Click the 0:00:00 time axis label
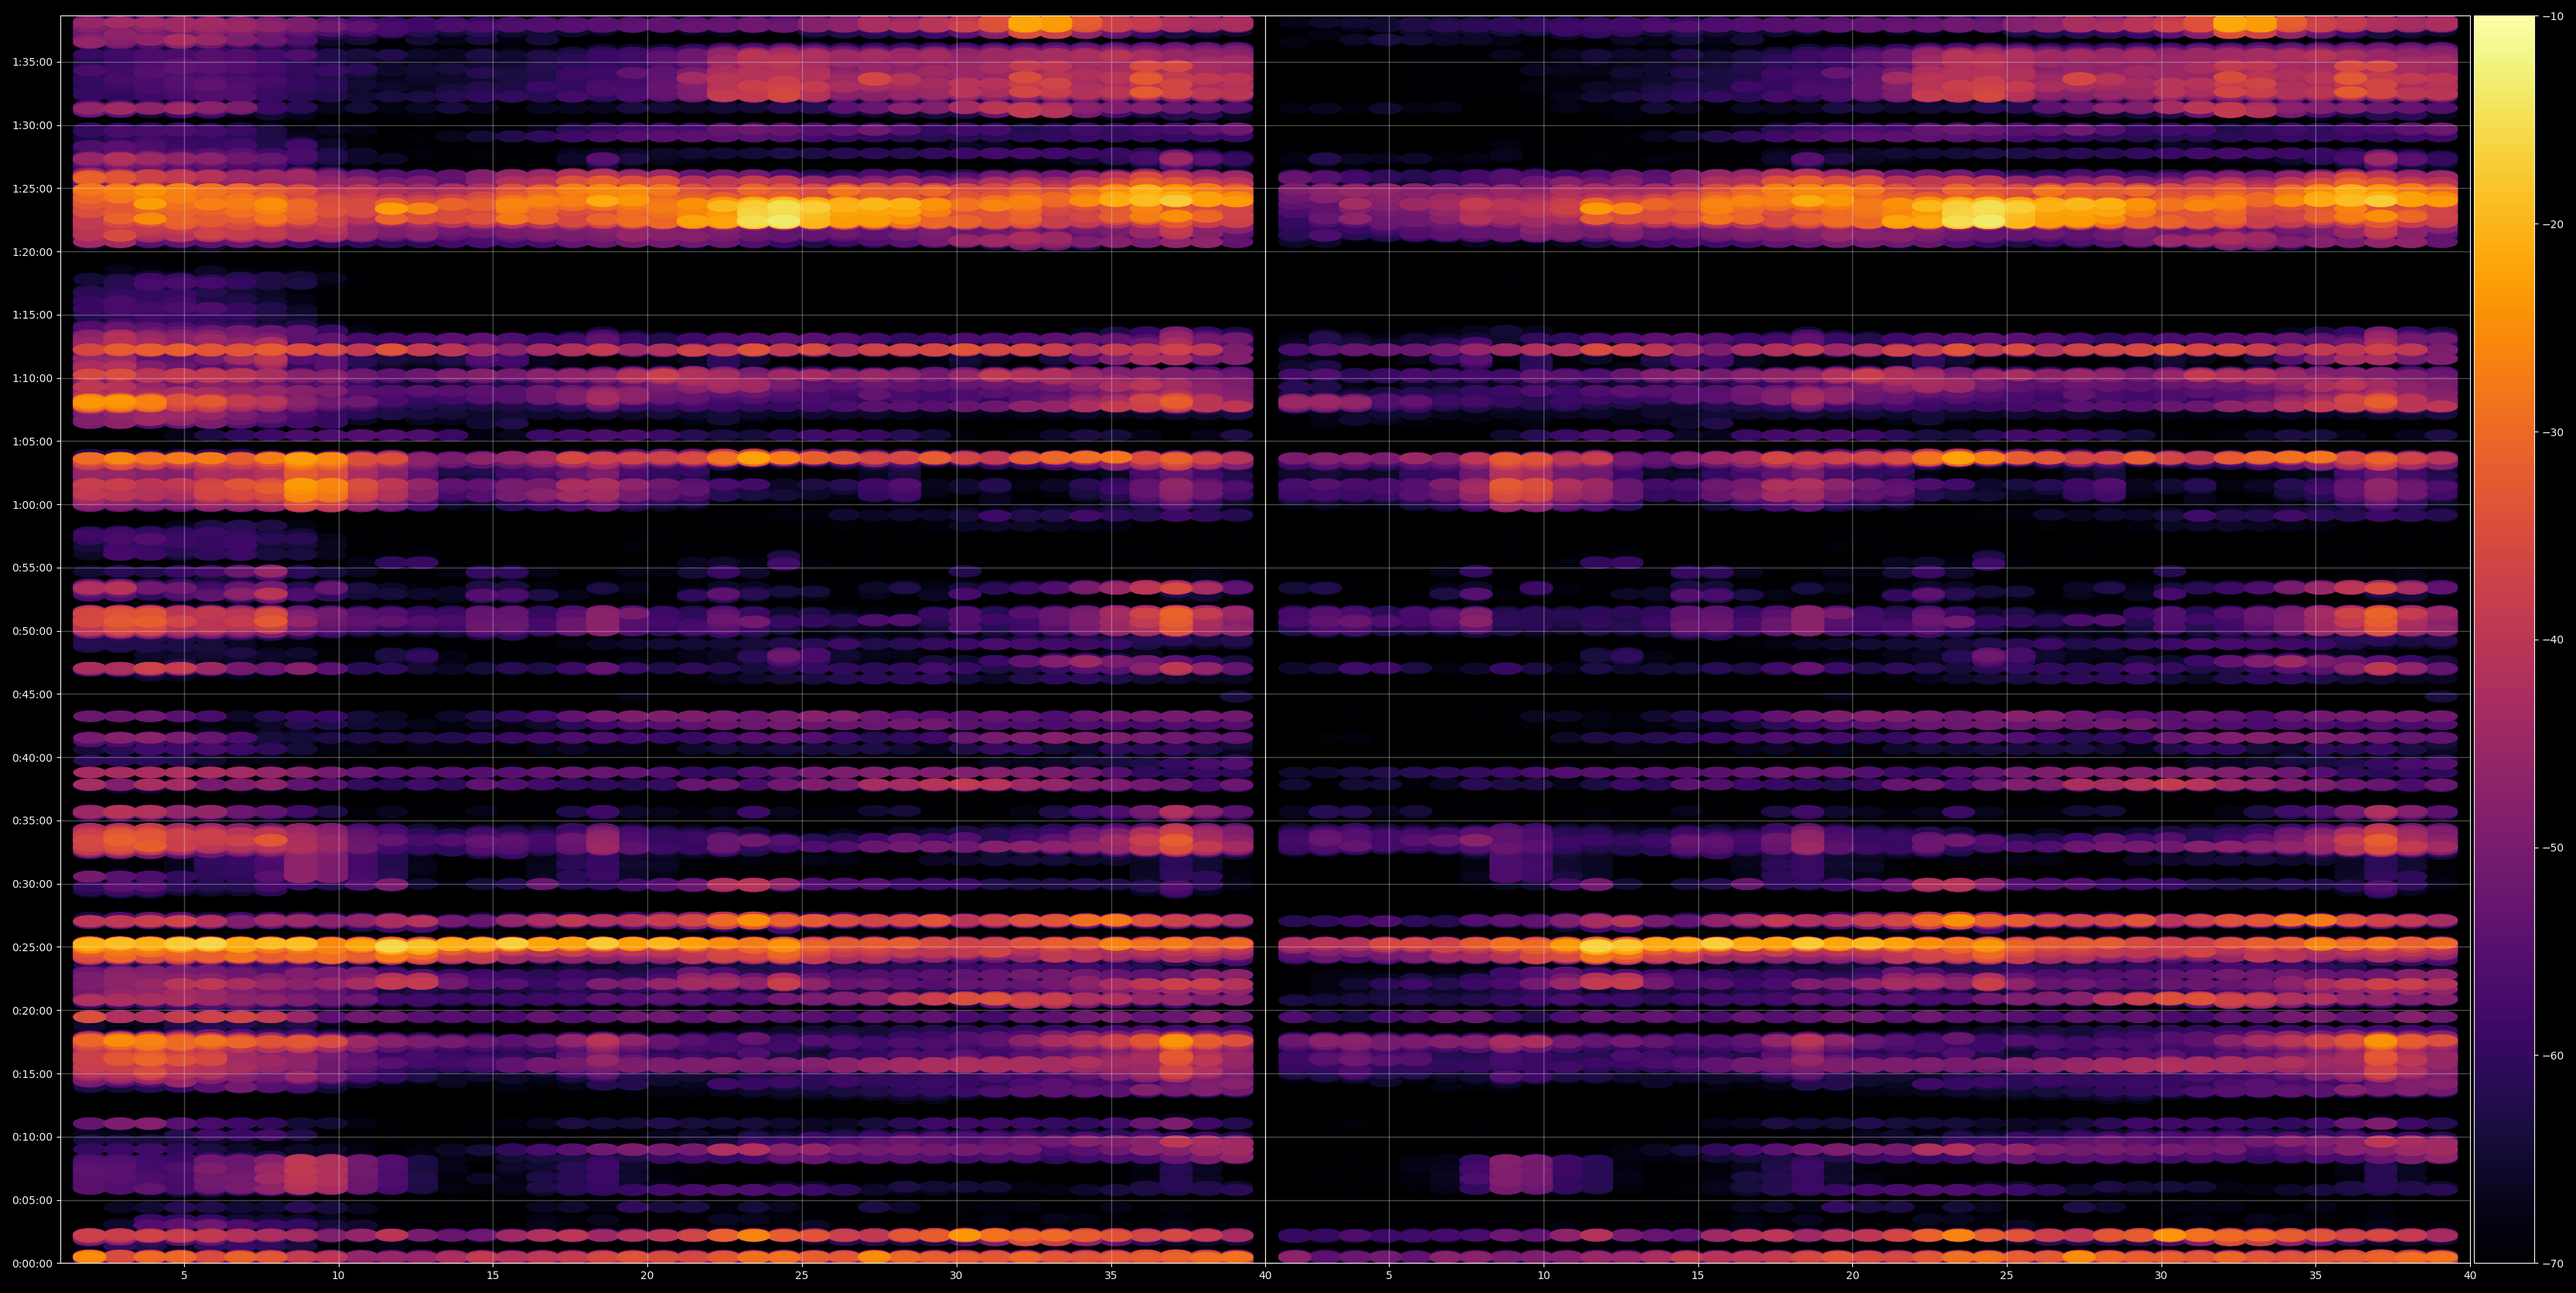This screenshot has width=2576, height=1293. [x=32, y=1263]
